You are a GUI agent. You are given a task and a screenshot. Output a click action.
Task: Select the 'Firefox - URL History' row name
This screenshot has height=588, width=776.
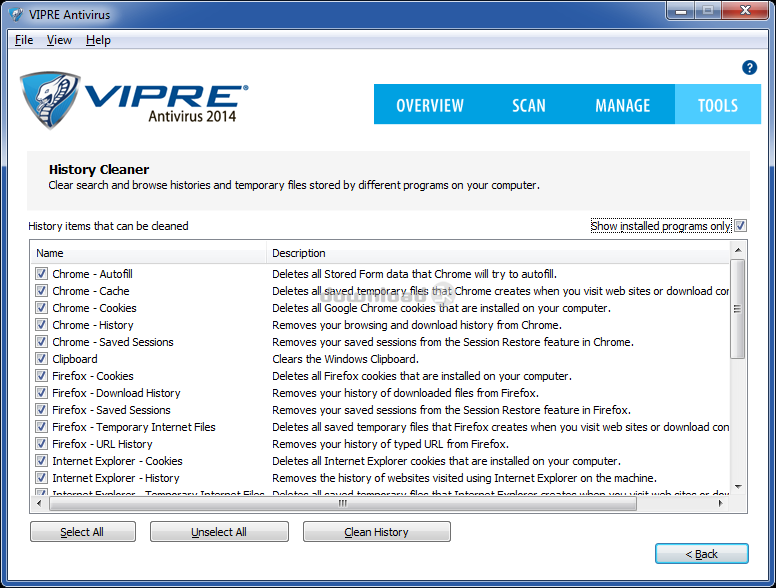[x=102, y=443]
